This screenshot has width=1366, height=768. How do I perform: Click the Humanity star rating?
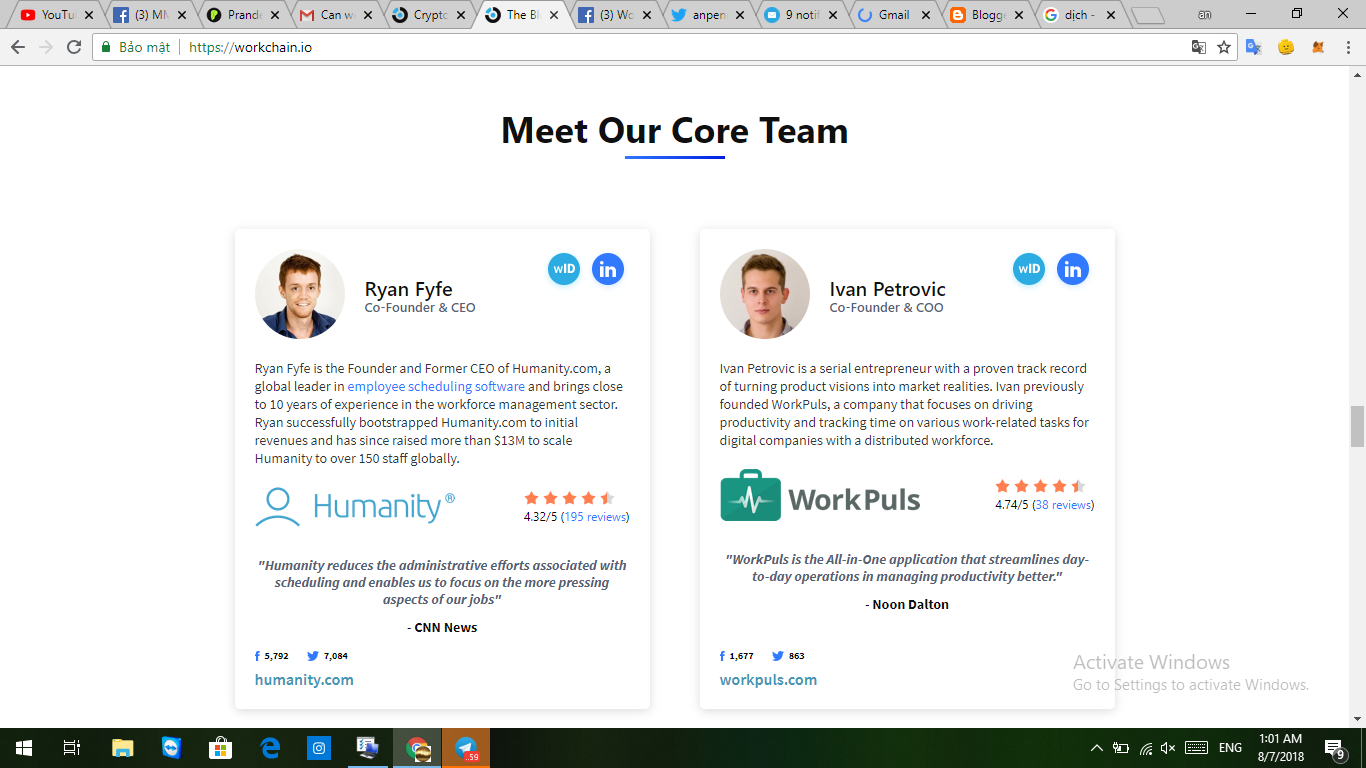[x=569, y=498]
